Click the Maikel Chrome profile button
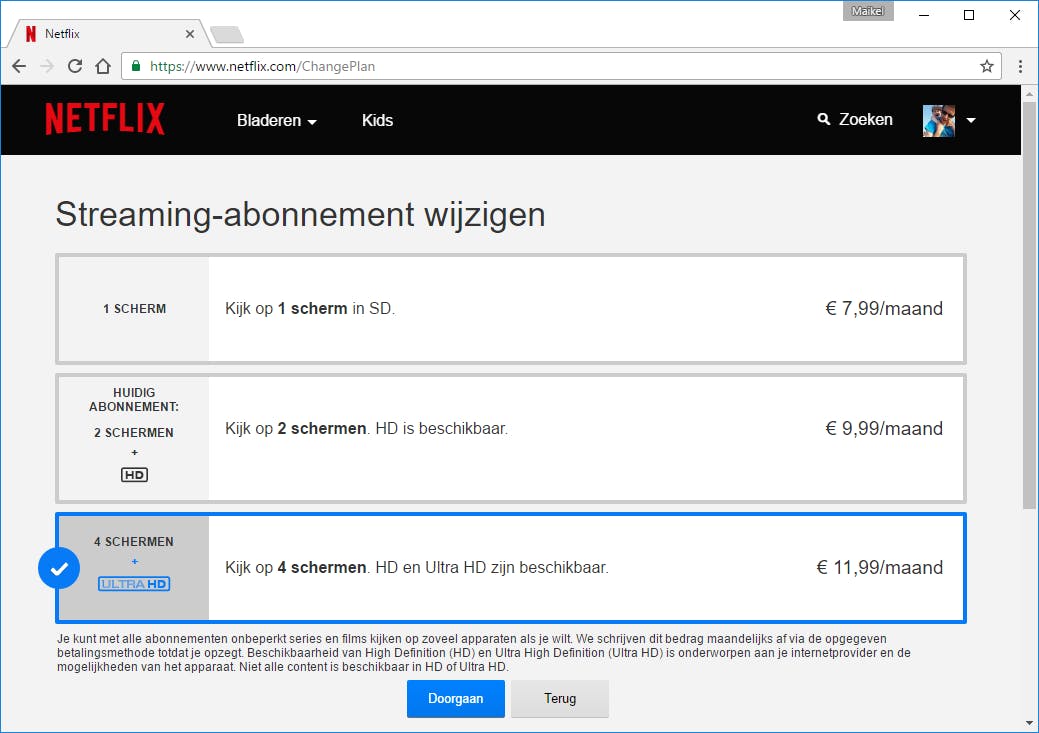1039x733 pixels. pos(868,11)
